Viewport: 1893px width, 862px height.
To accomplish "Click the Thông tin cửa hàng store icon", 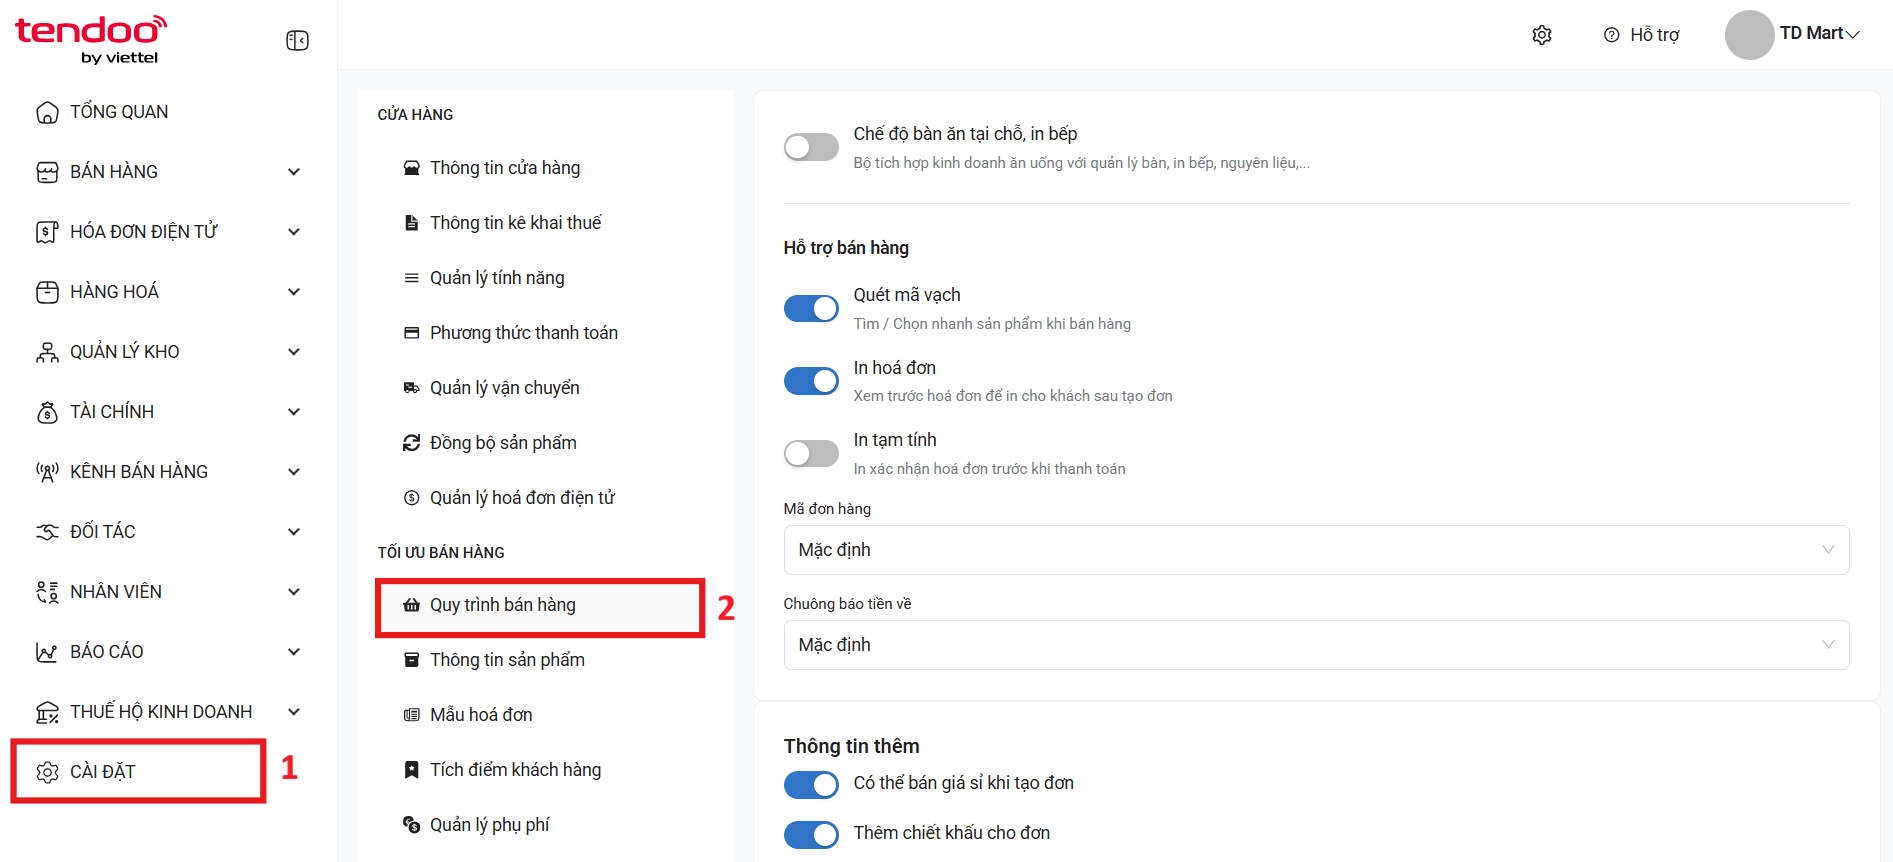I will 411,168.
